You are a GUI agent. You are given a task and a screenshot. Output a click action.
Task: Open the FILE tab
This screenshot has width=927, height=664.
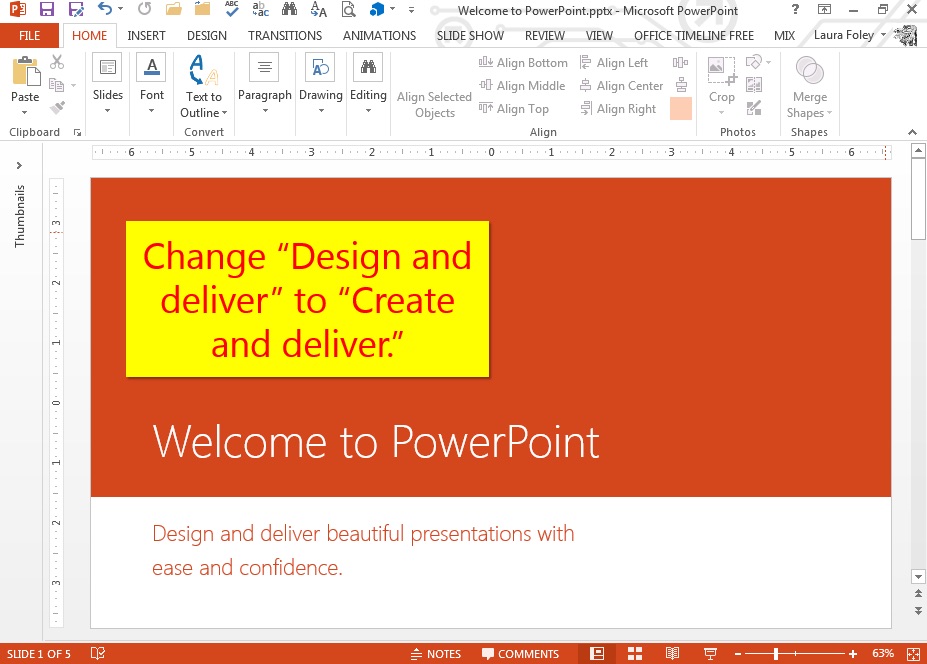click(30, 35)
